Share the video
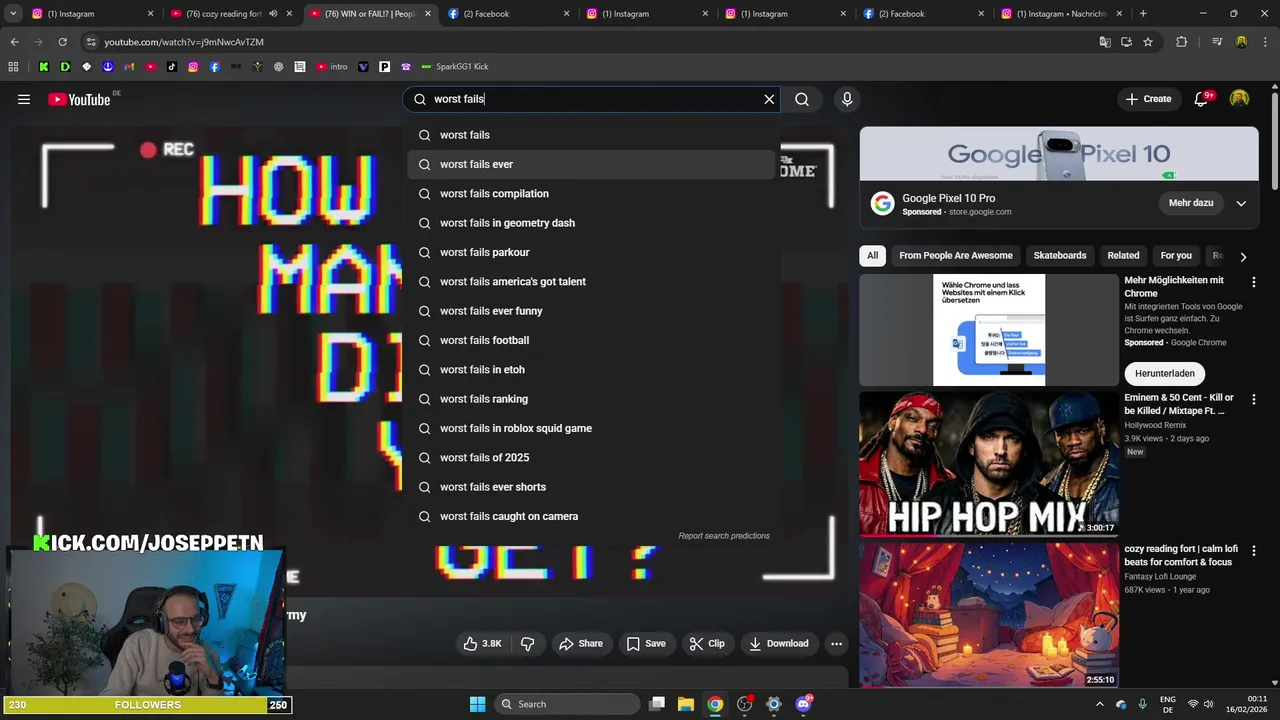This screenshot has width=1280, height=720. click(x=581, y=644)
